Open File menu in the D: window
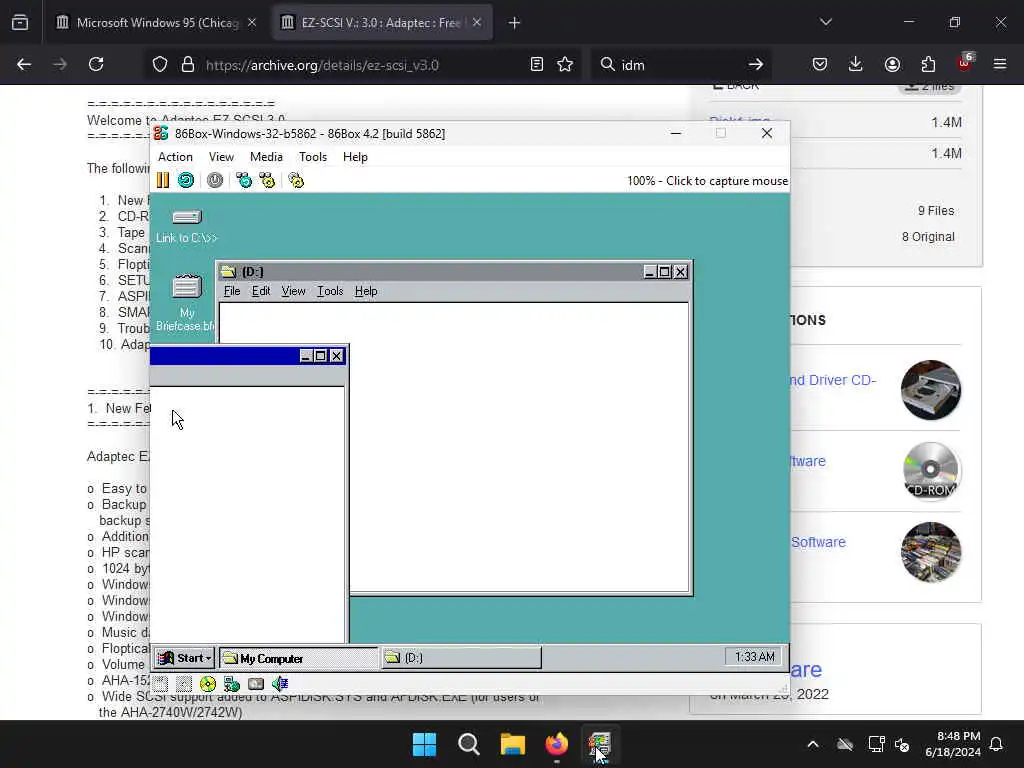Image resolution: width=1024 pixels, height=768 pixels. pos(232,291)
